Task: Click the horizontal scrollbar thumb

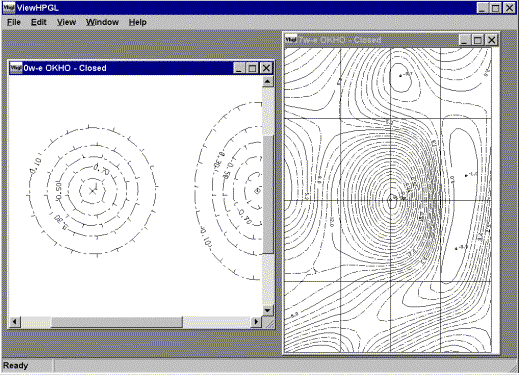Action: click(x=117, y=322)
